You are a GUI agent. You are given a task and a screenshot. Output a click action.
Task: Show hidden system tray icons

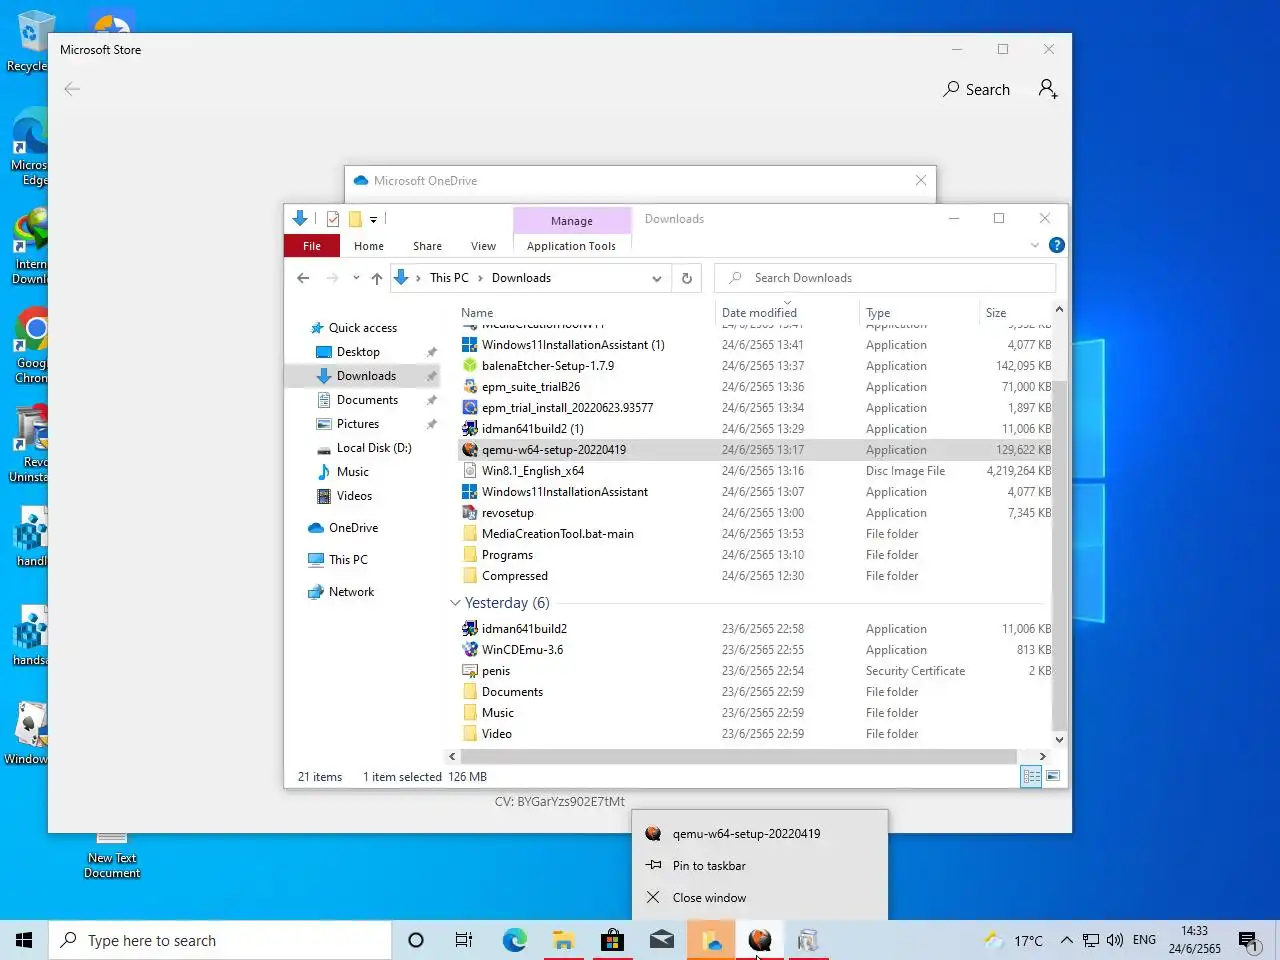[1066, 940]
